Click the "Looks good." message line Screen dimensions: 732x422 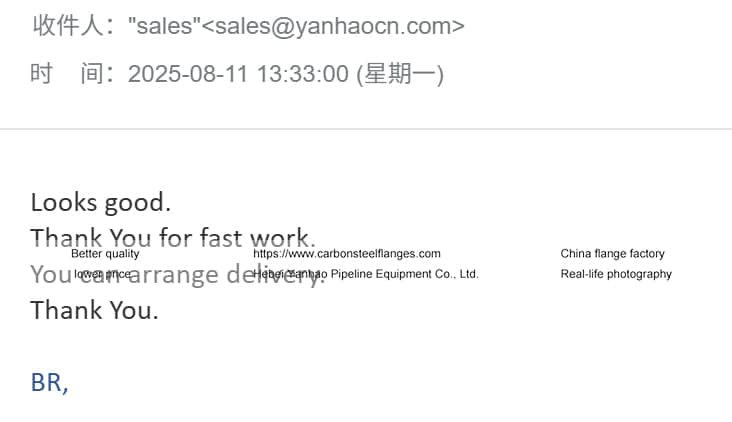(x=100, y=203)
